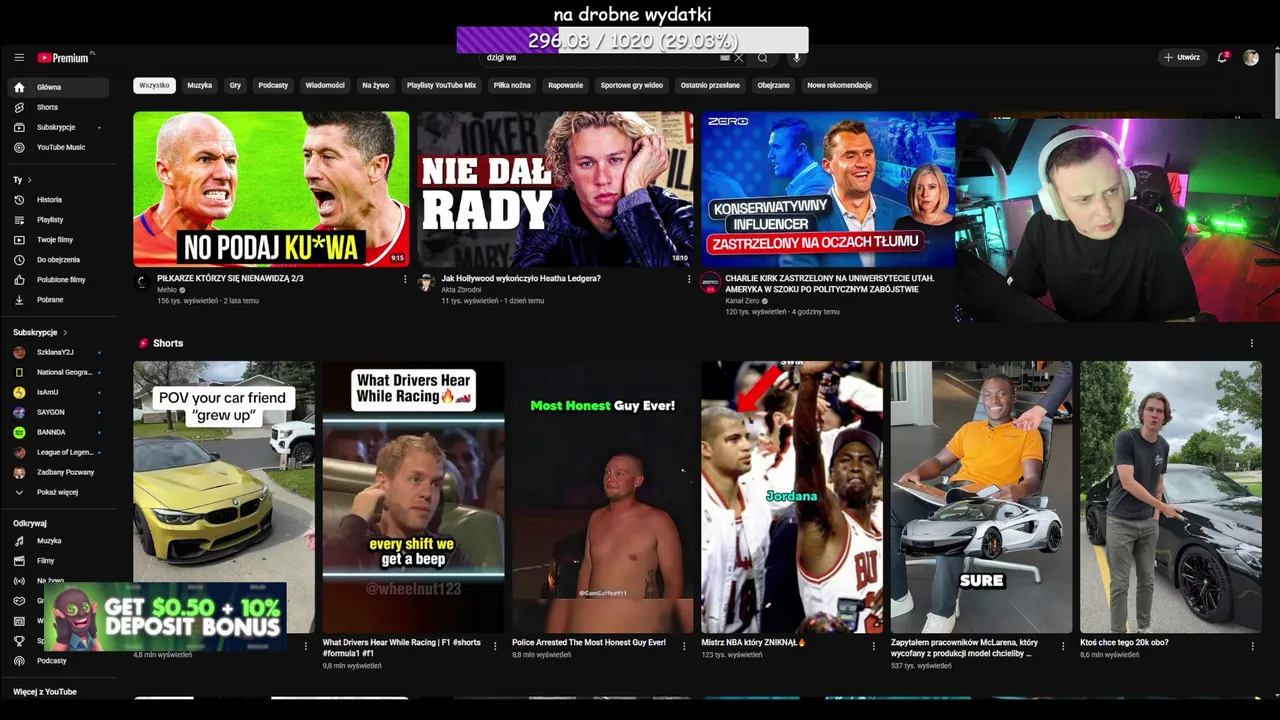Select the Nowe rekomendacje chip
This screenshot has width=1280, height=720.
pyautogui.click(x=839, y=85)
